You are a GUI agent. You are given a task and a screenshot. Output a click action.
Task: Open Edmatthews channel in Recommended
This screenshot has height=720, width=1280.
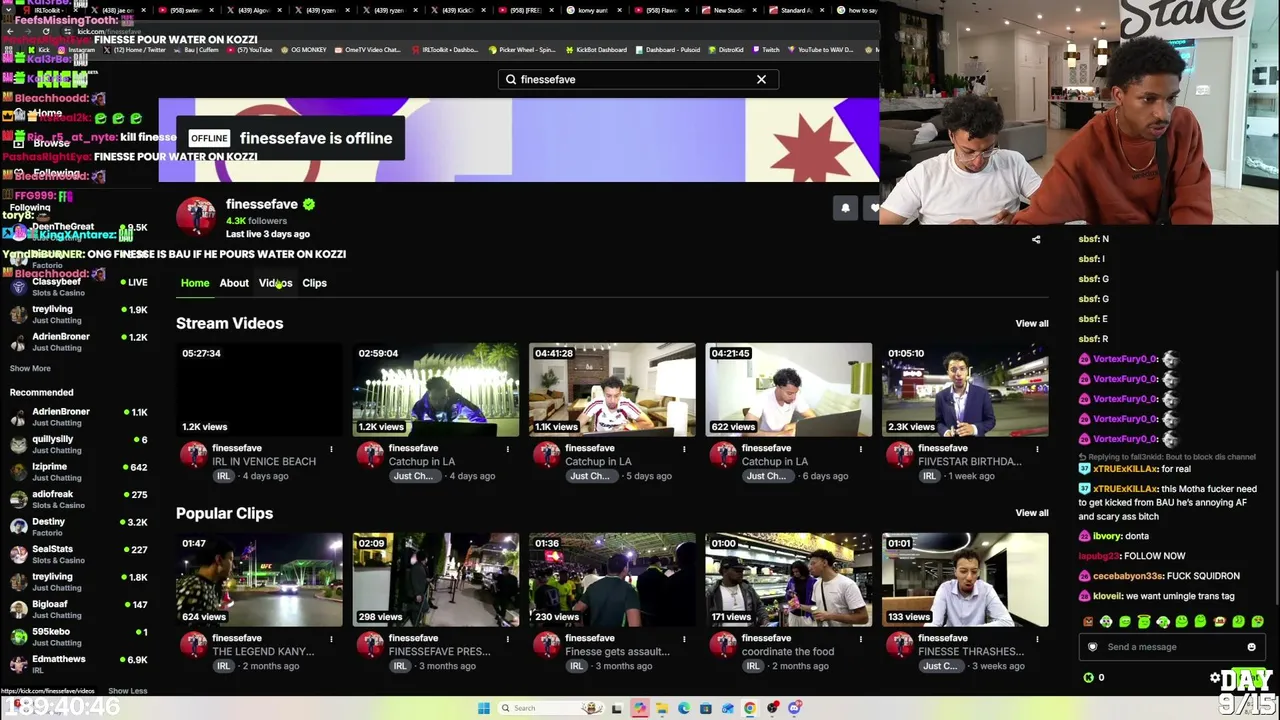tap(78, 664)
